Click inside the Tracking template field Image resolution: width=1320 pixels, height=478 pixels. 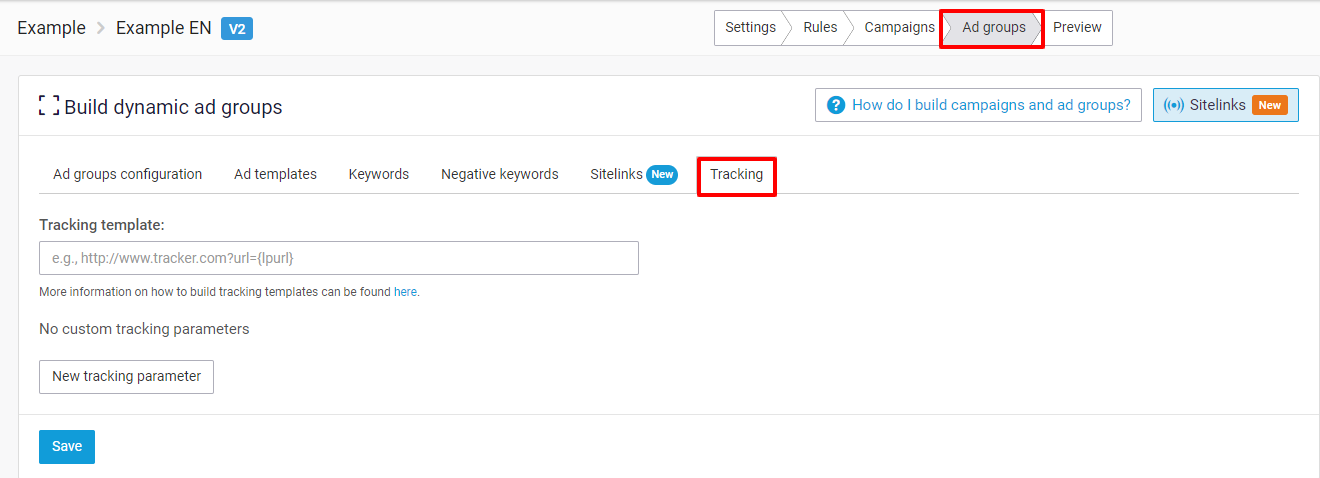coord(339,258)
